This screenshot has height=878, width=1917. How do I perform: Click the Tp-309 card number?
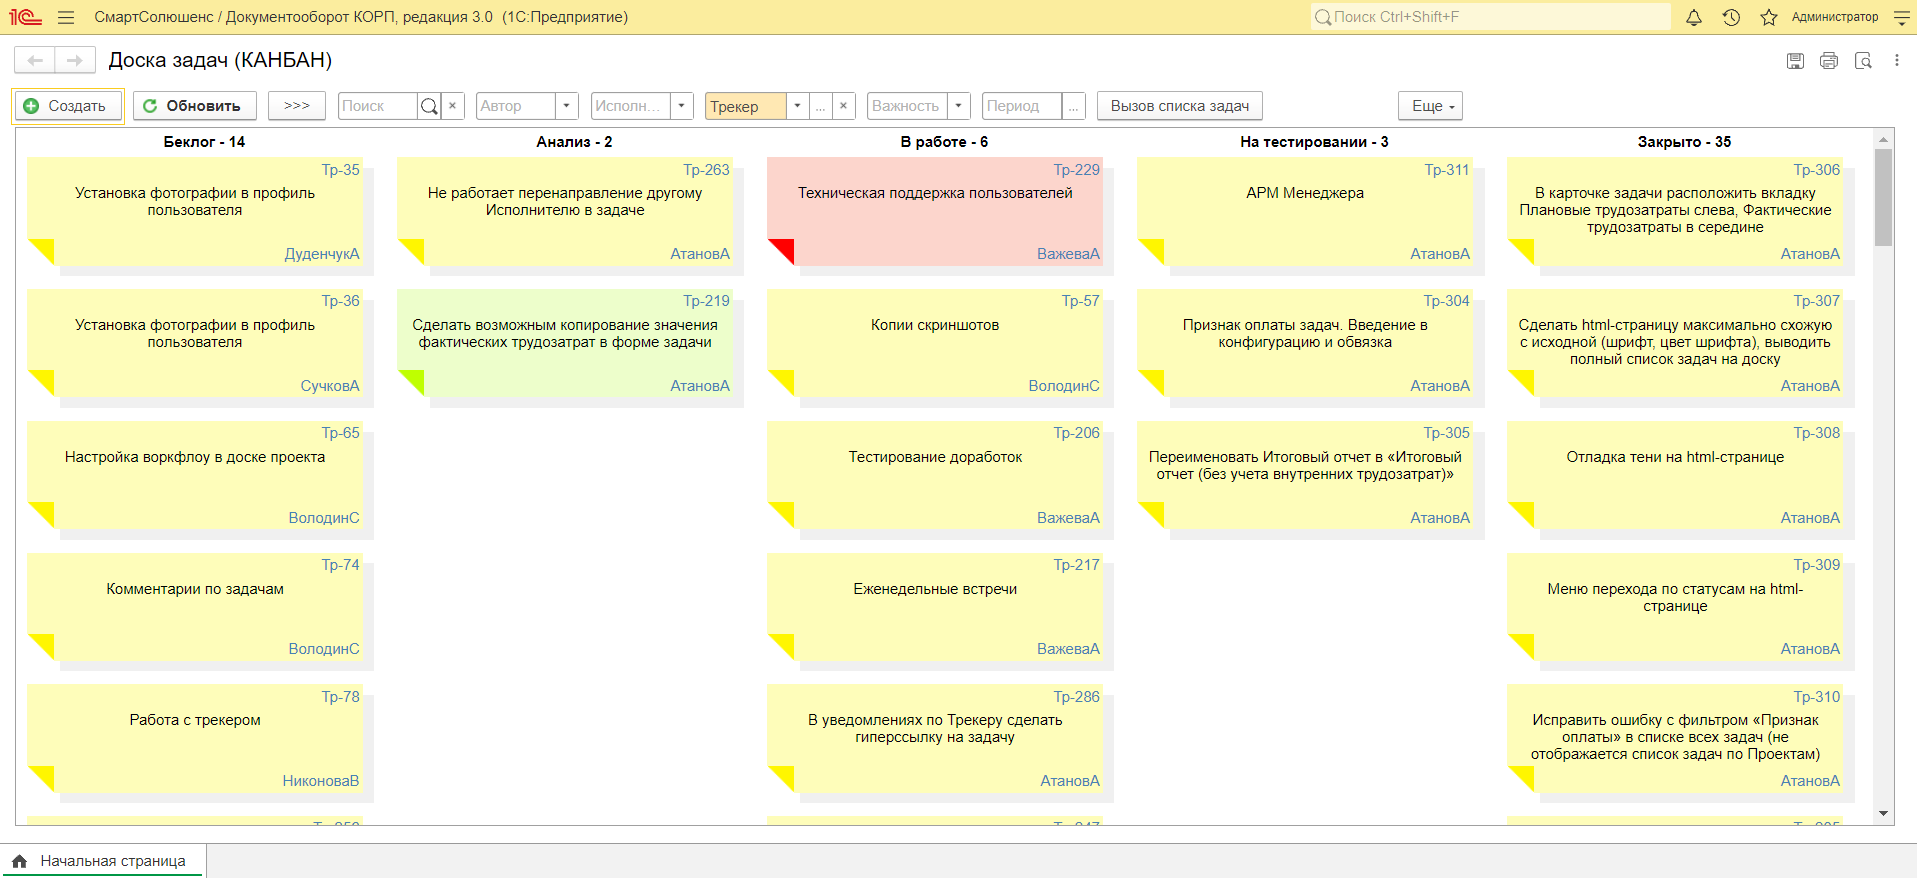pos(1816,565)
